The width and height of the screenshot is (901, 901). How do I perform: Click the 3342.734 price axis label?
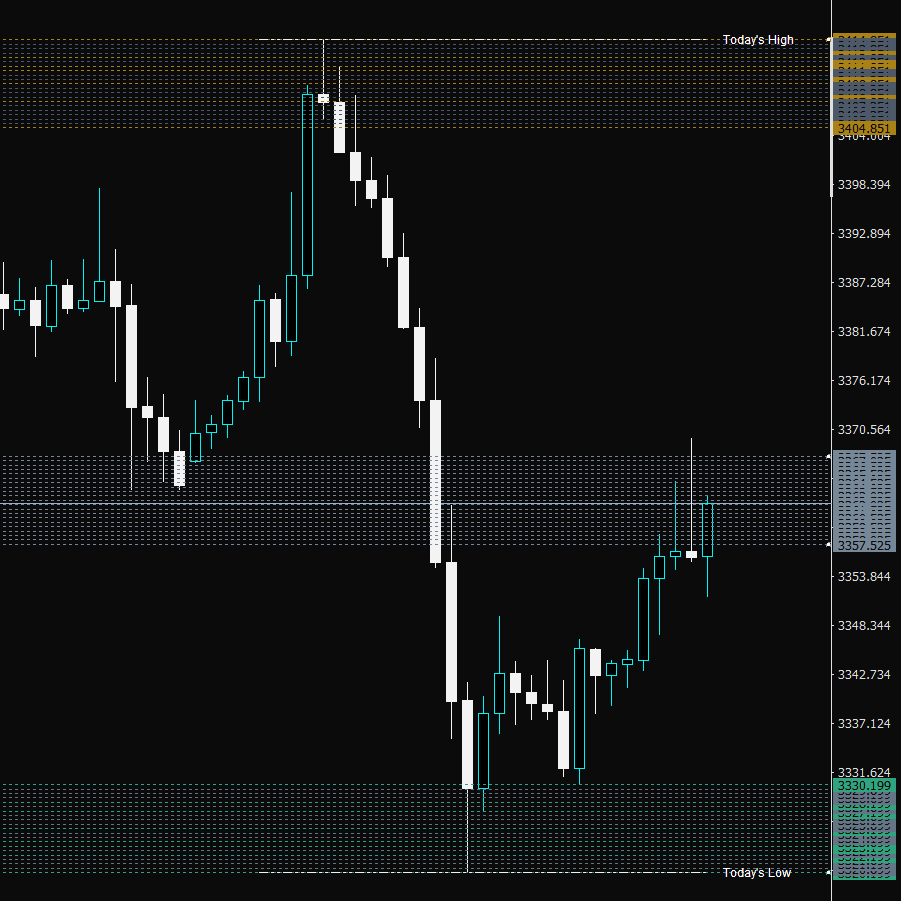point(863,675)
